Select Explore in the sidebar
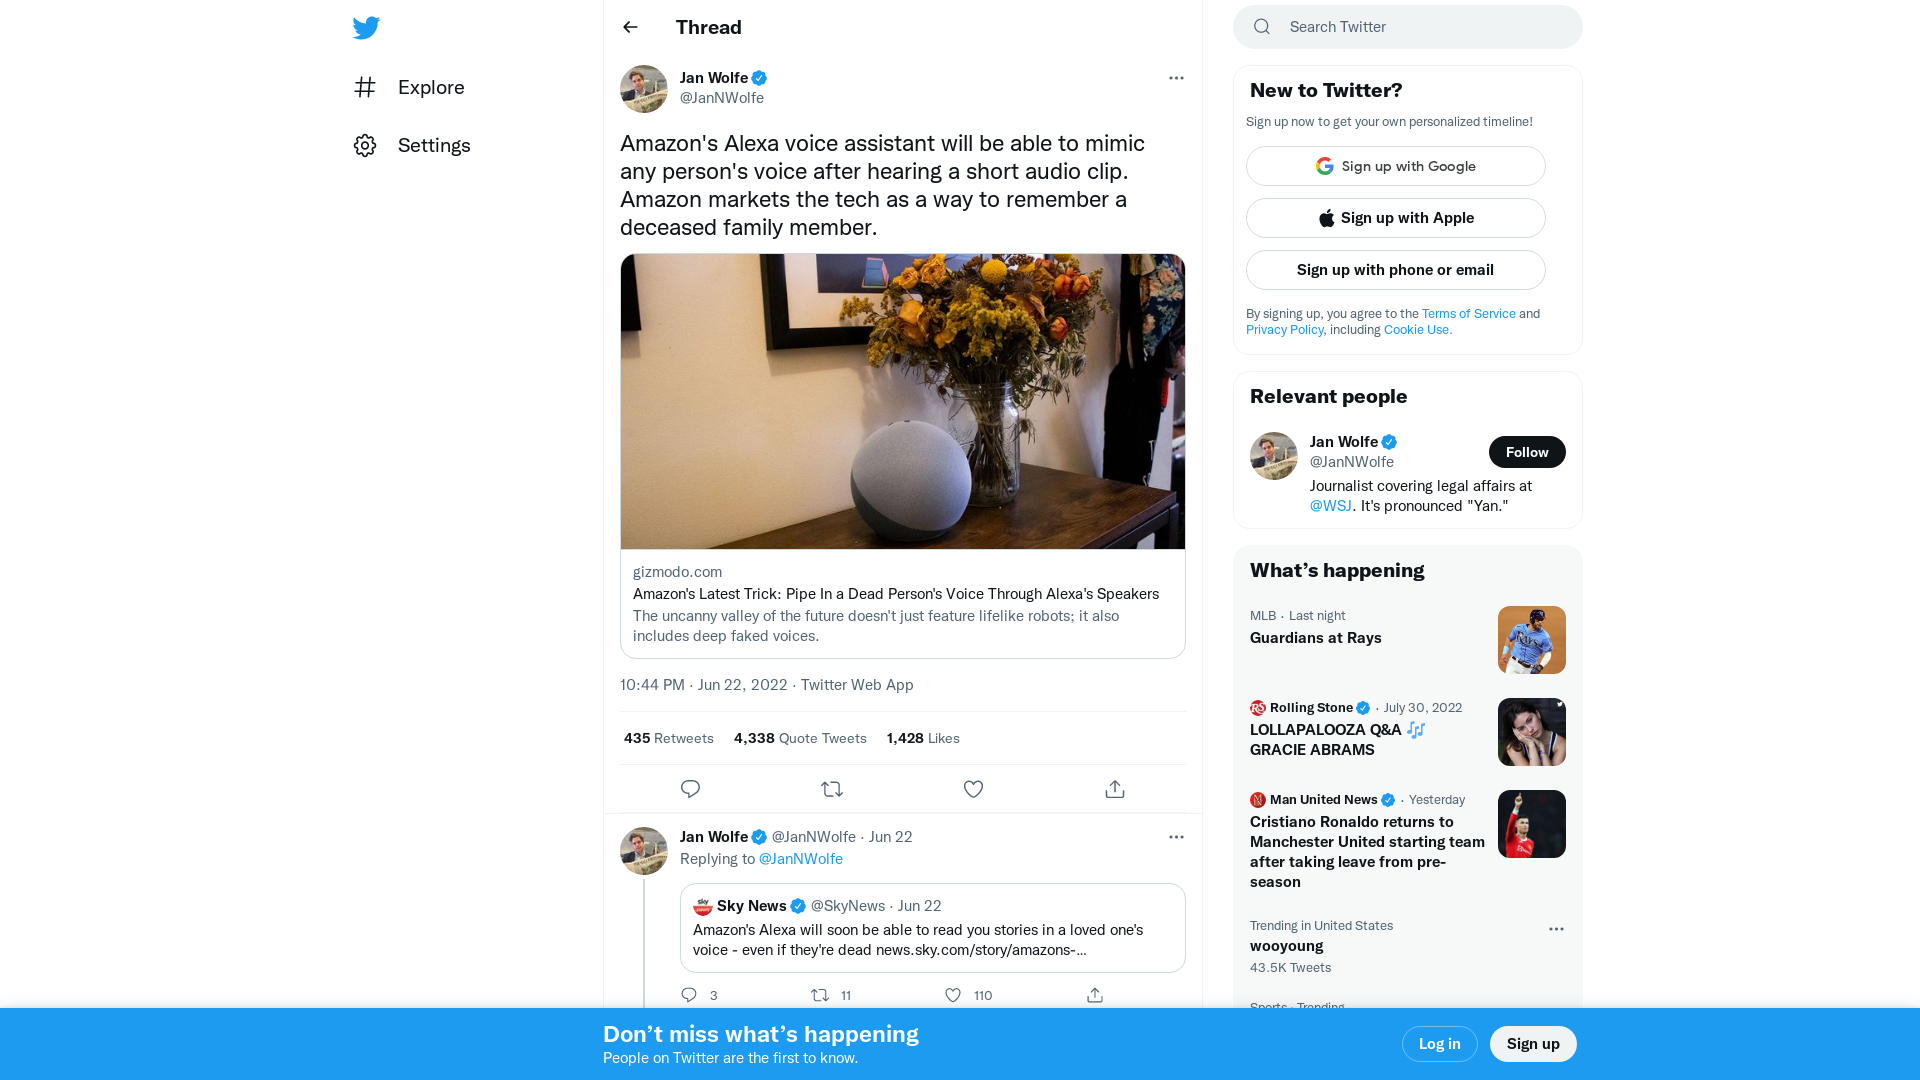Image resolution: width=1920 pixels, height=1080 pixels. pos(430,88)
